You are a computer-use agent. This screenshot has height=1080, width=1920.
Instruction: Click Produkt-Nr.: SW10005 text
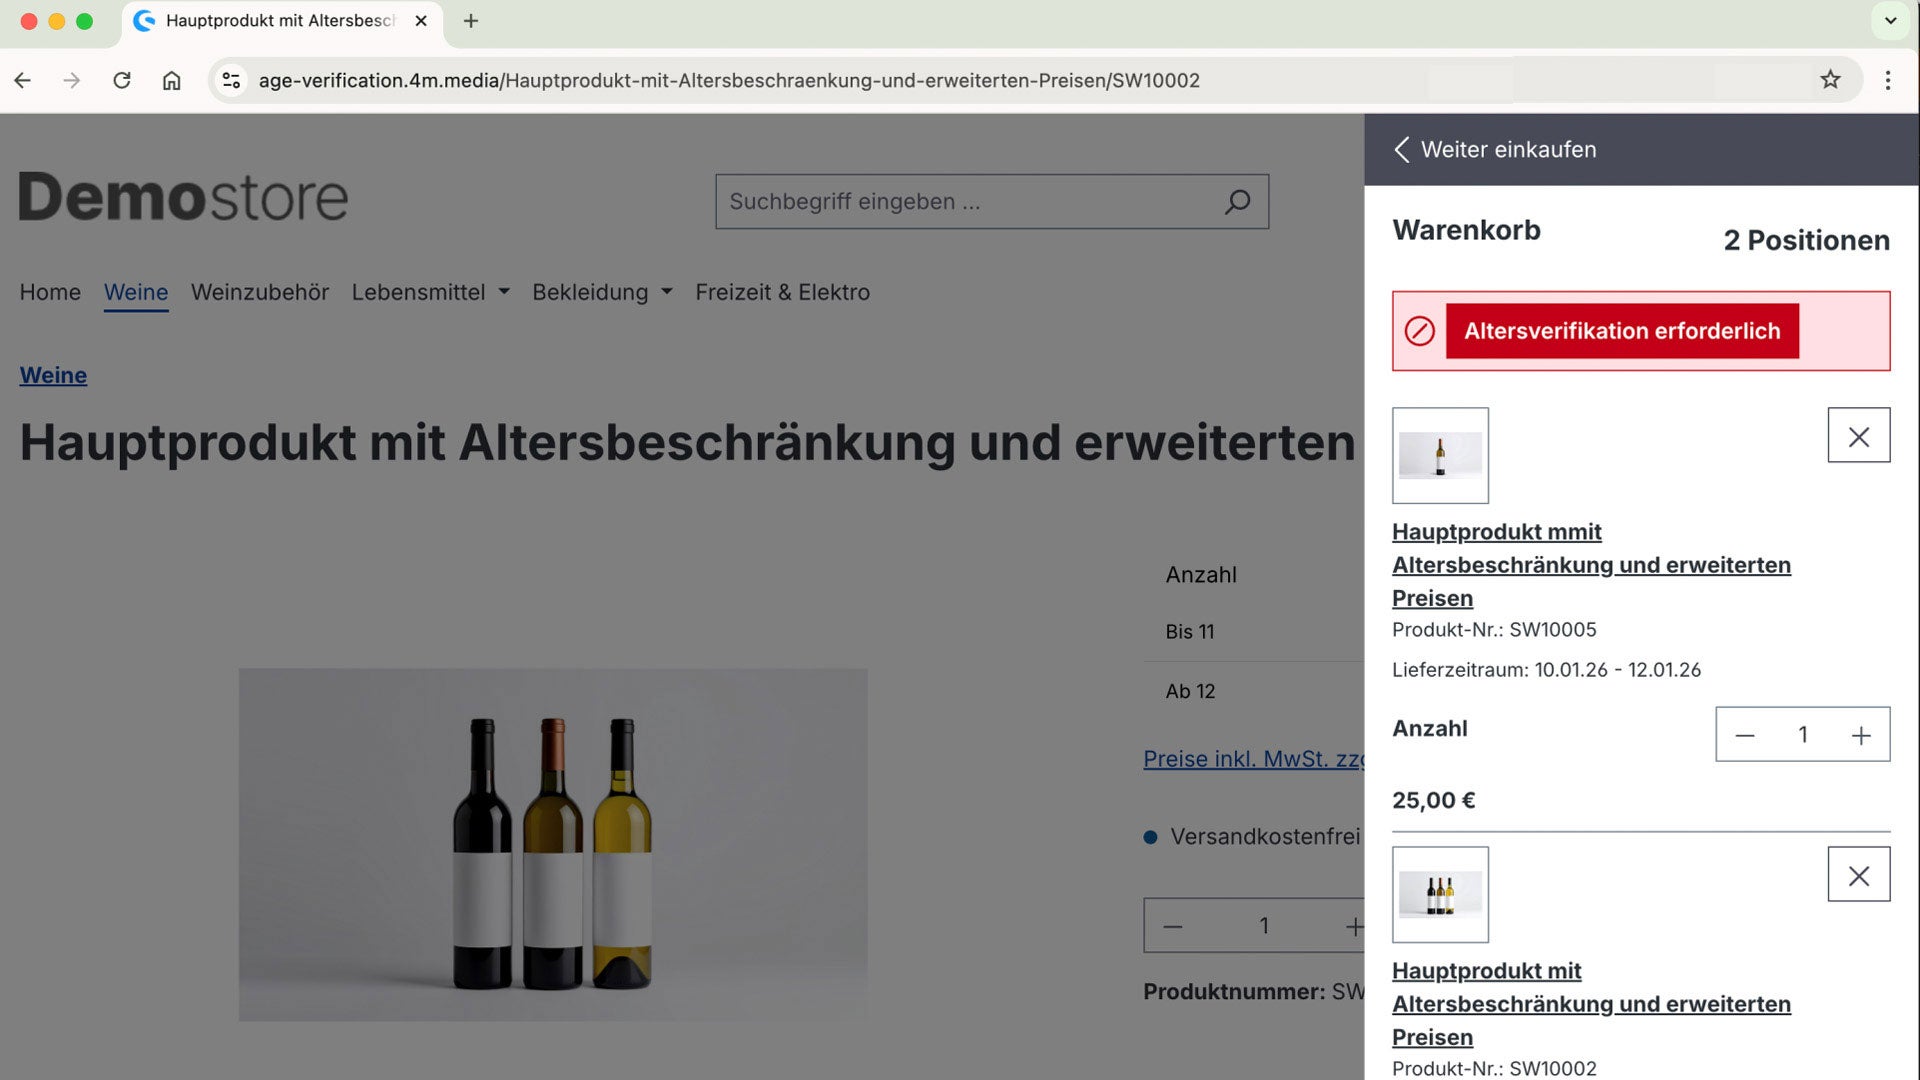(1494, 630)
